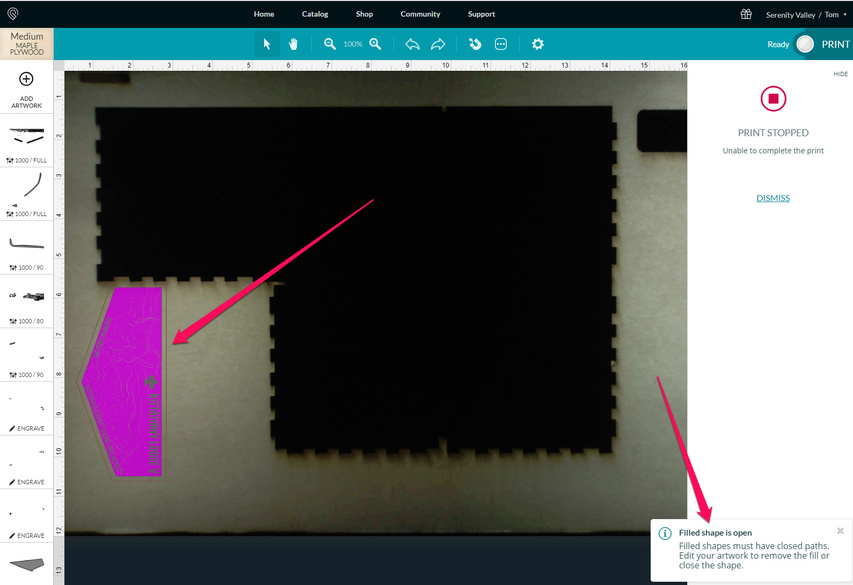Open the more options ellipsis tool
The width and height of the screenshot is (853, 585).
pos(501,44)
